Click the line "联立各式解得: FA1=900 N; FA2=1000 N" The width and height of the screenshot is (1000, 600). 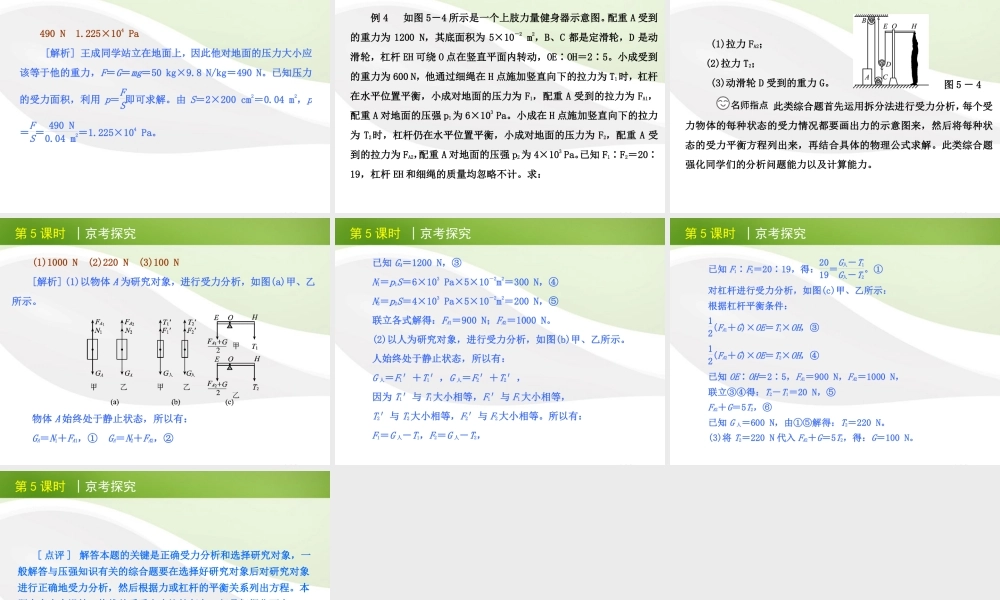[x=462, y=320]
